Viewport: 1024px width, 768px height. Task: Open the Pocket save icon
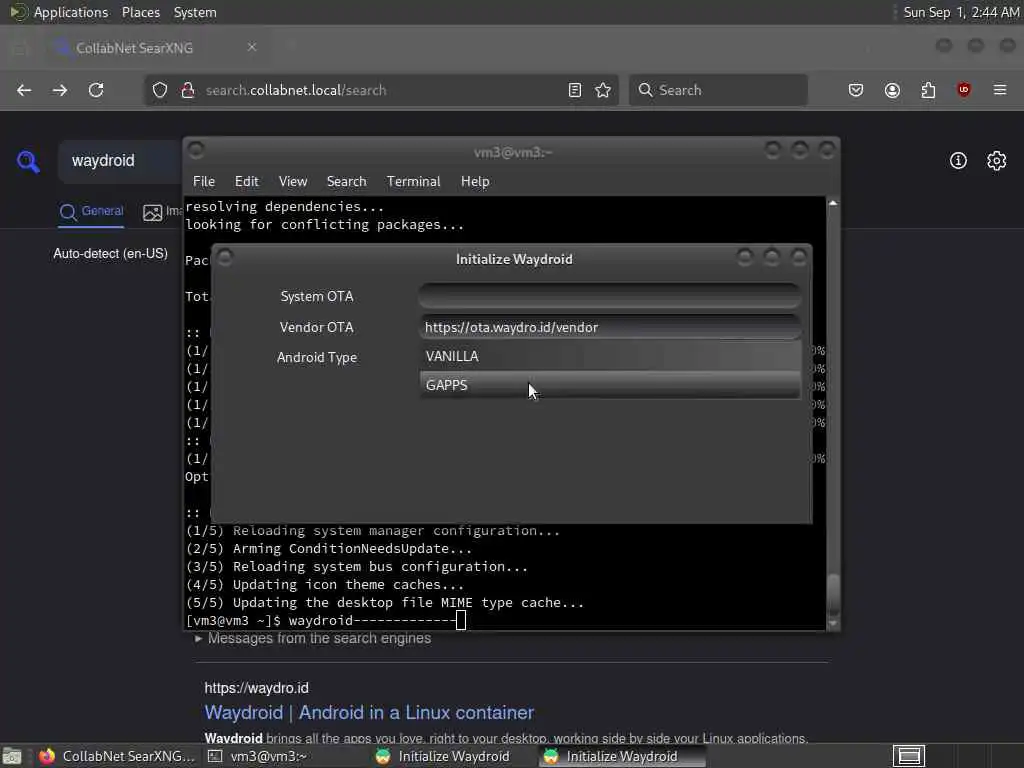856,90
